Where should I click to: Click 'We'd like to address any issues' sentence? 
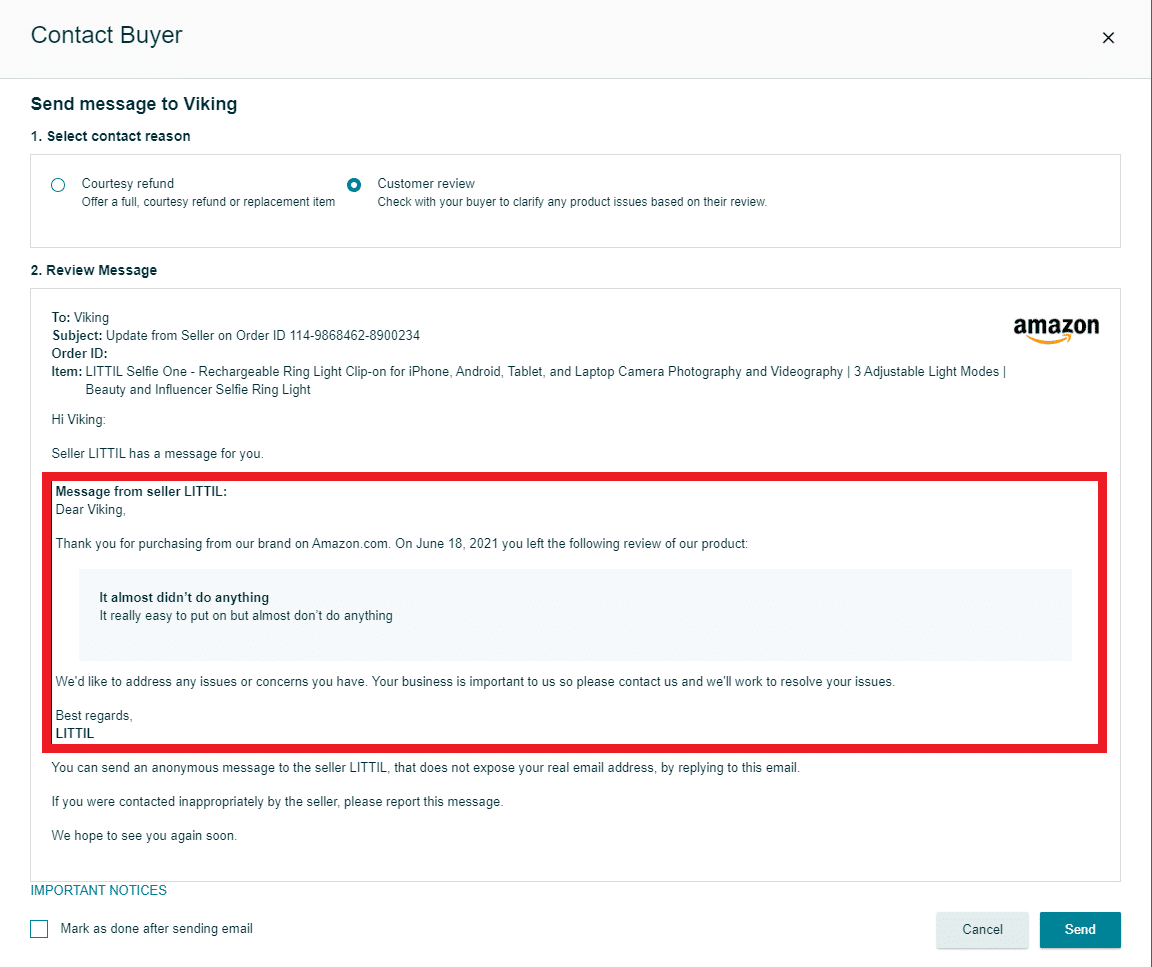click(x=475, y=682)
